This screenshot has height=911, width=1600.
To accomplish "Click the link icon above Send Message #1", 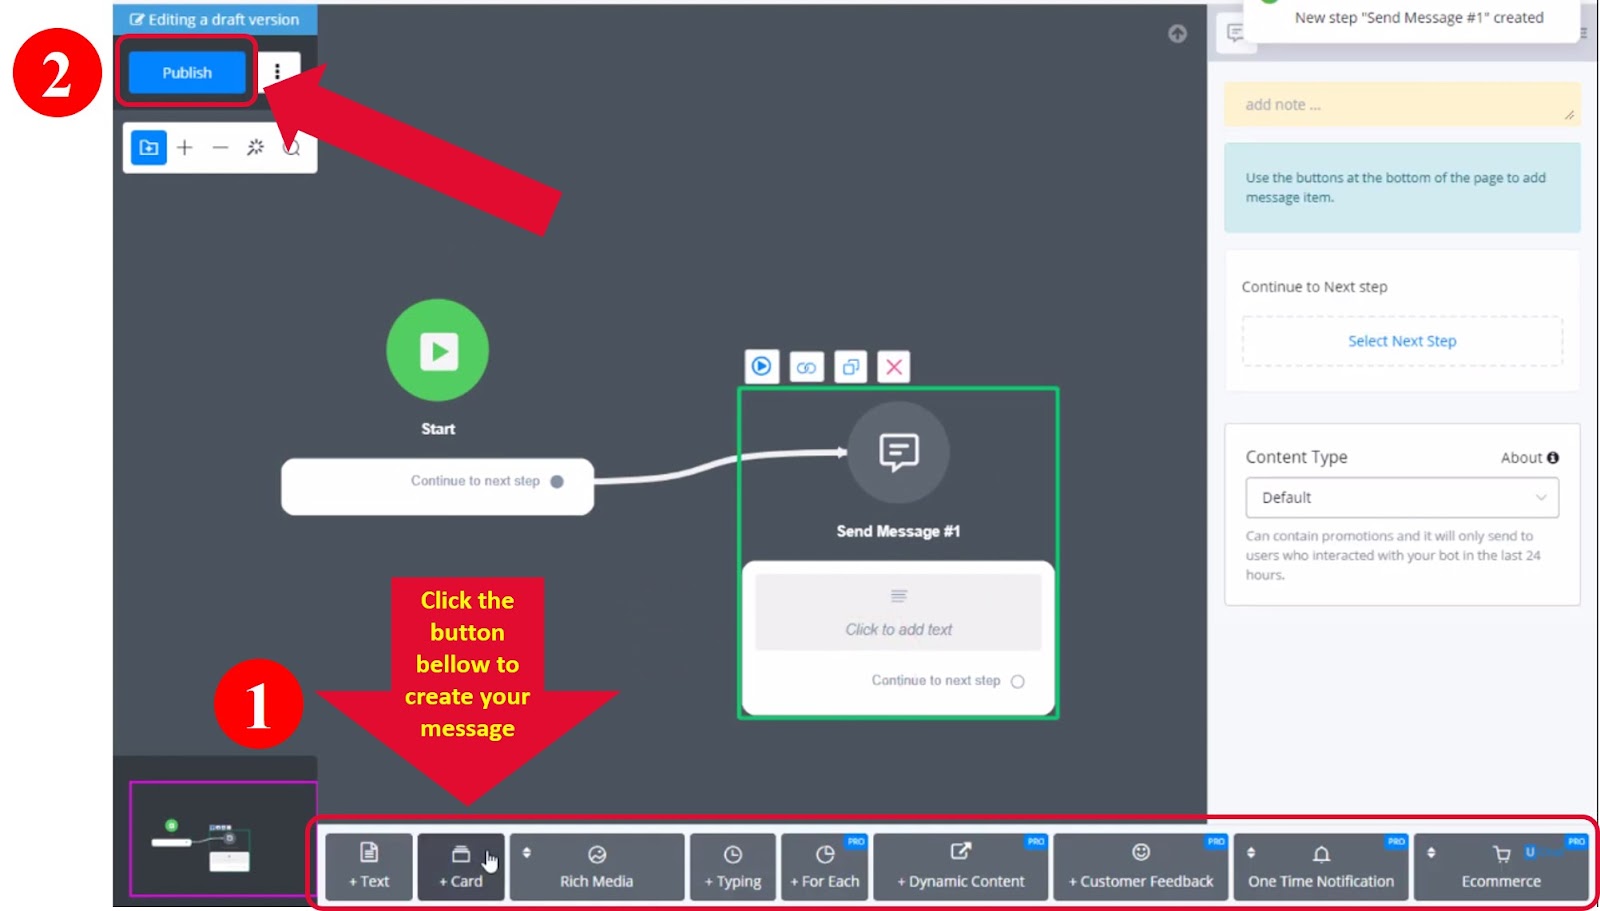I will (x=806, y=367).
